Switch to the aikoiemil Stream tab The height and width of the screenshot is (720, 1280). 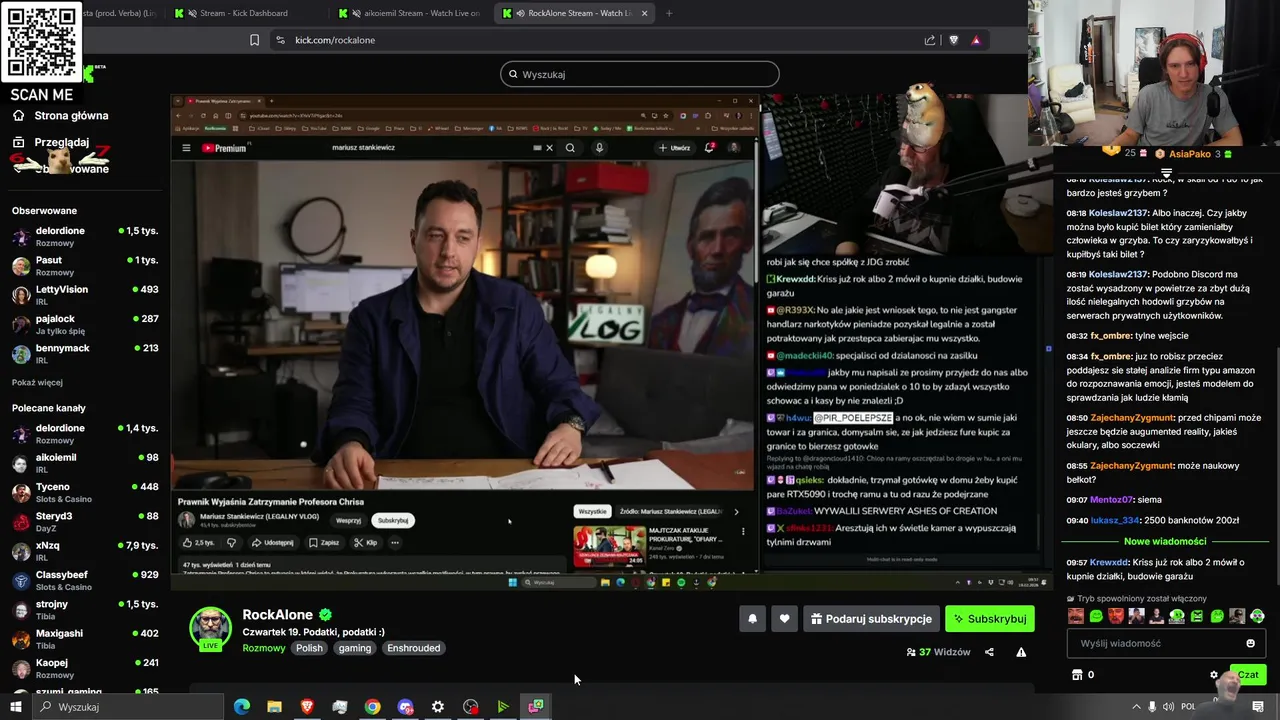pyautogui.click(x=410, y=13)
